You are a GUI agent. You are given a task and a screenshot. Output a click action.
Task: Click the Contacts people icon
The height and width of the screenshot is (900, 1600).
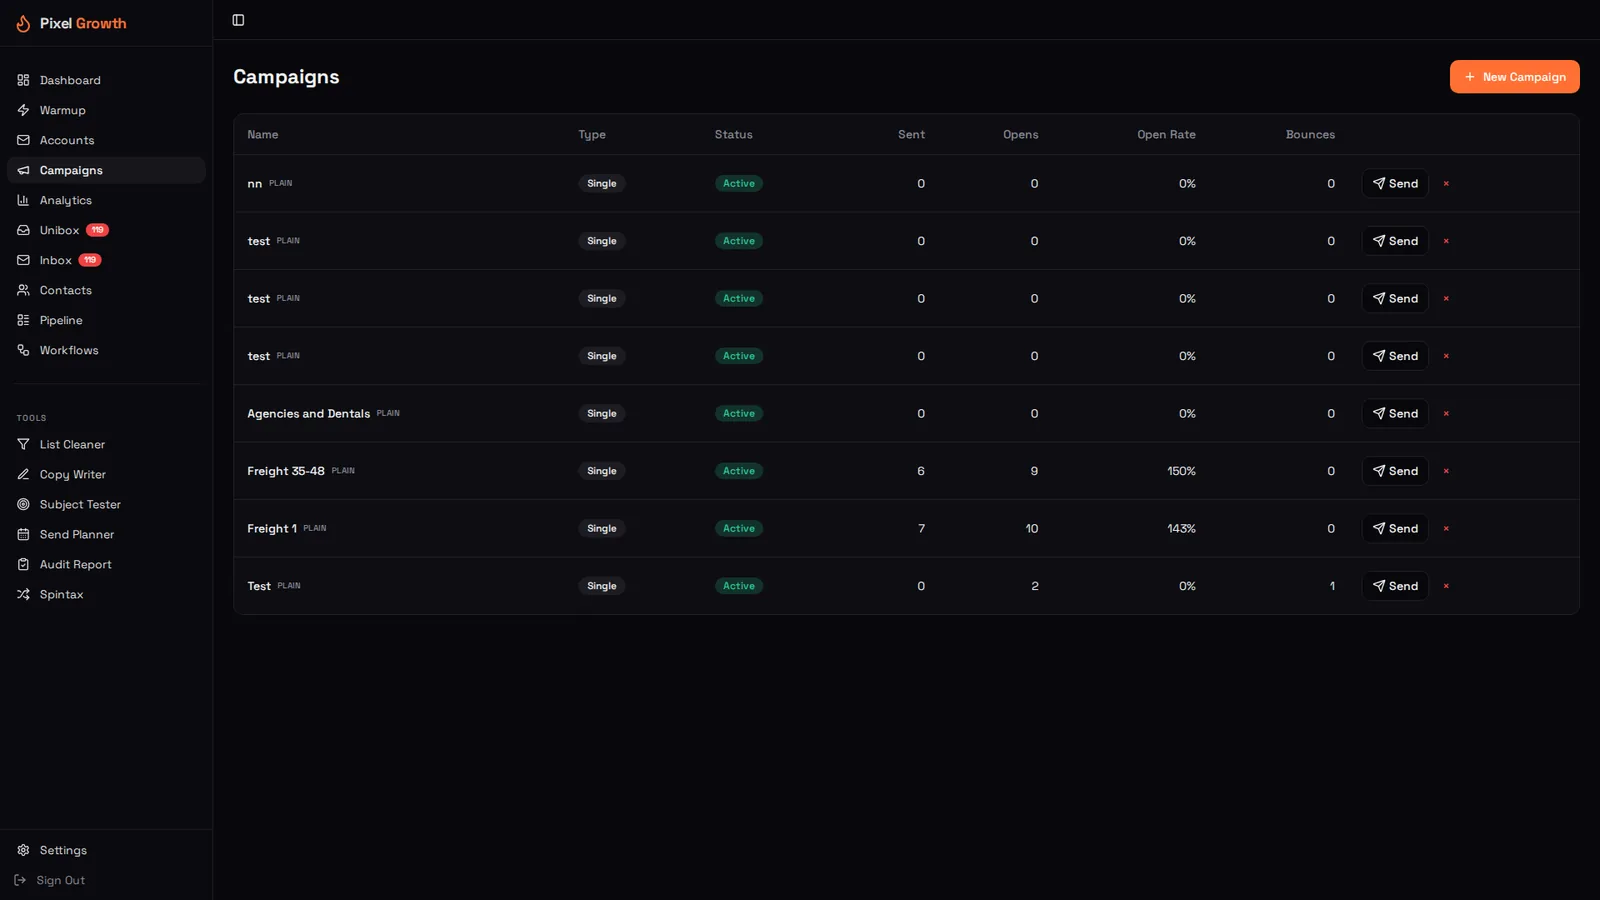[x=23, y=290]
